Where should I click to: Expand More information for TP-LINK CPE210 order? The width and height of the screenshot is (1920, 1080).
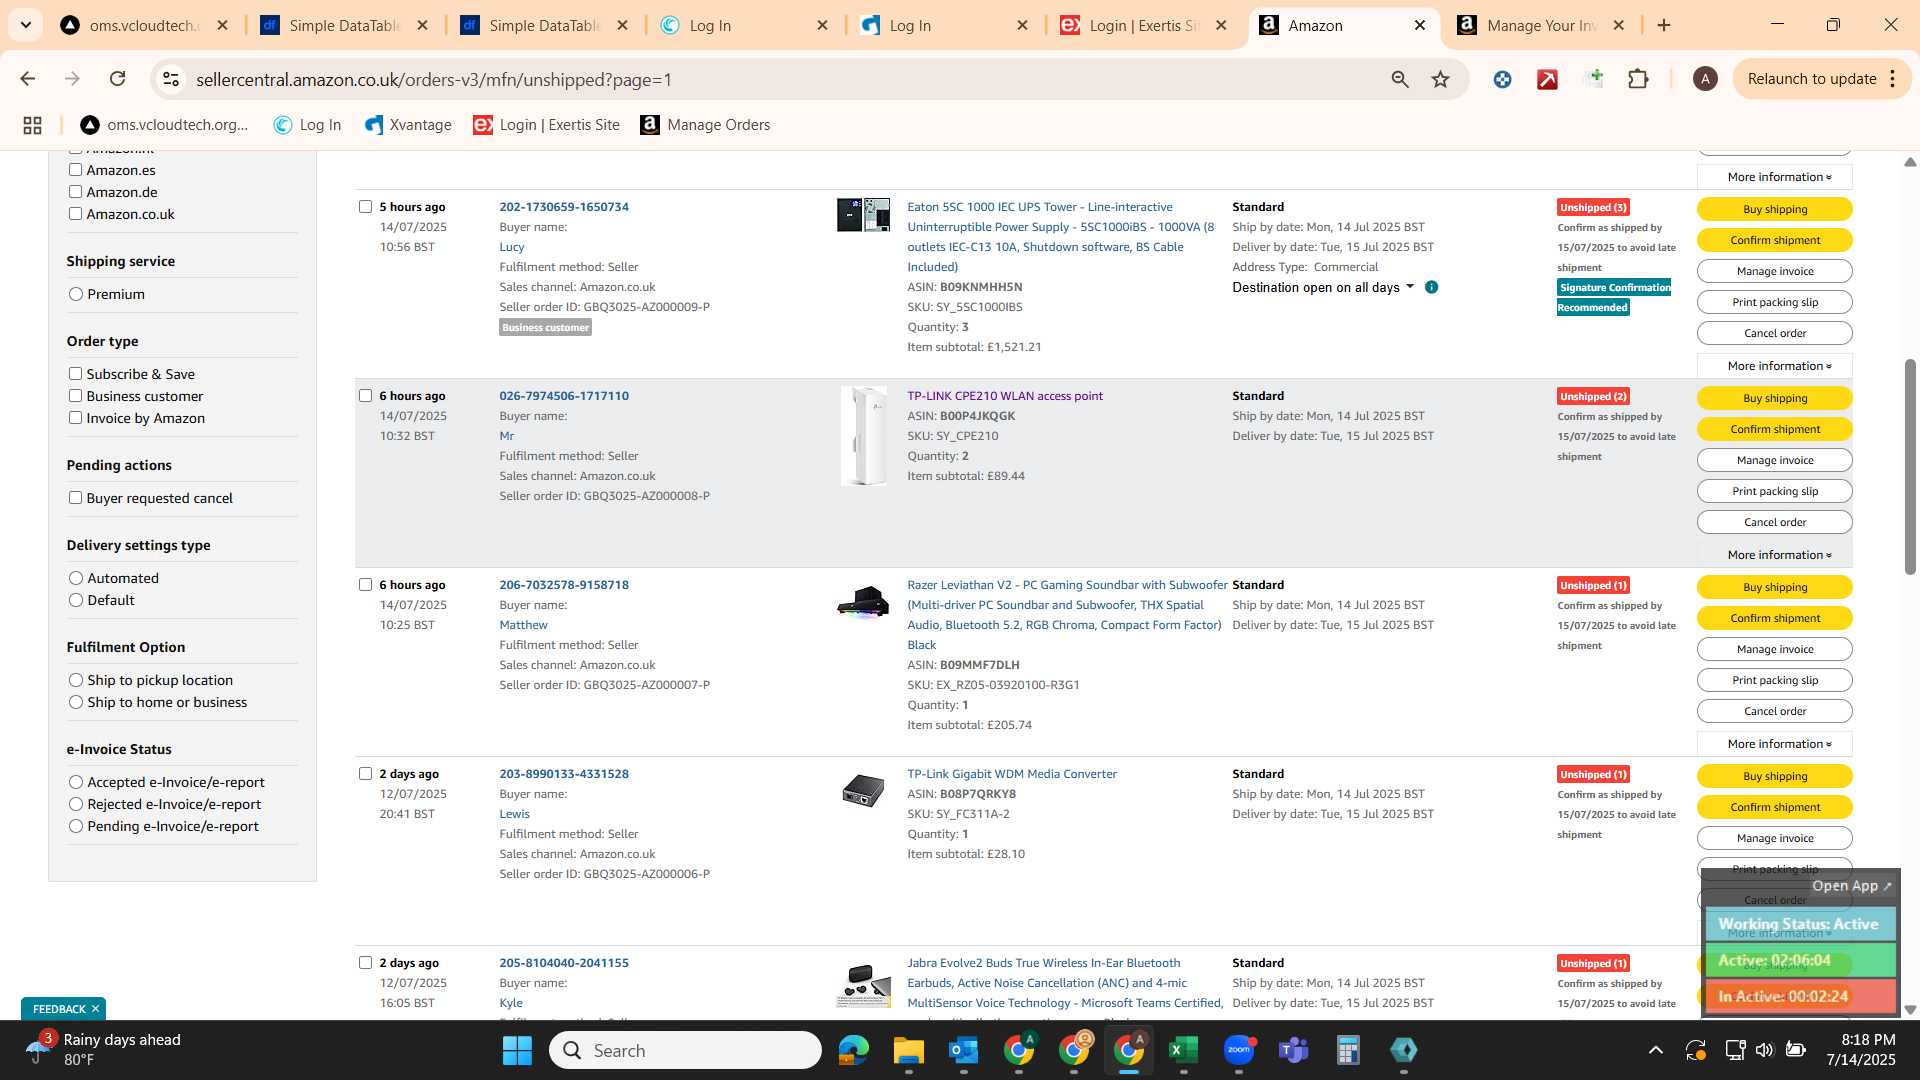pos(1775,555)
